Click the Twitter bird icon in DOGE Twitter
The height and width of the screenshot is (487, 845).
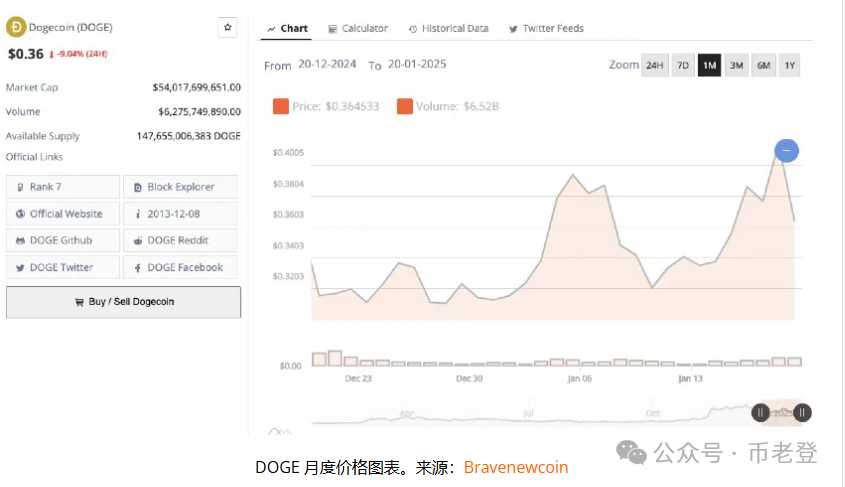point(20,268)
